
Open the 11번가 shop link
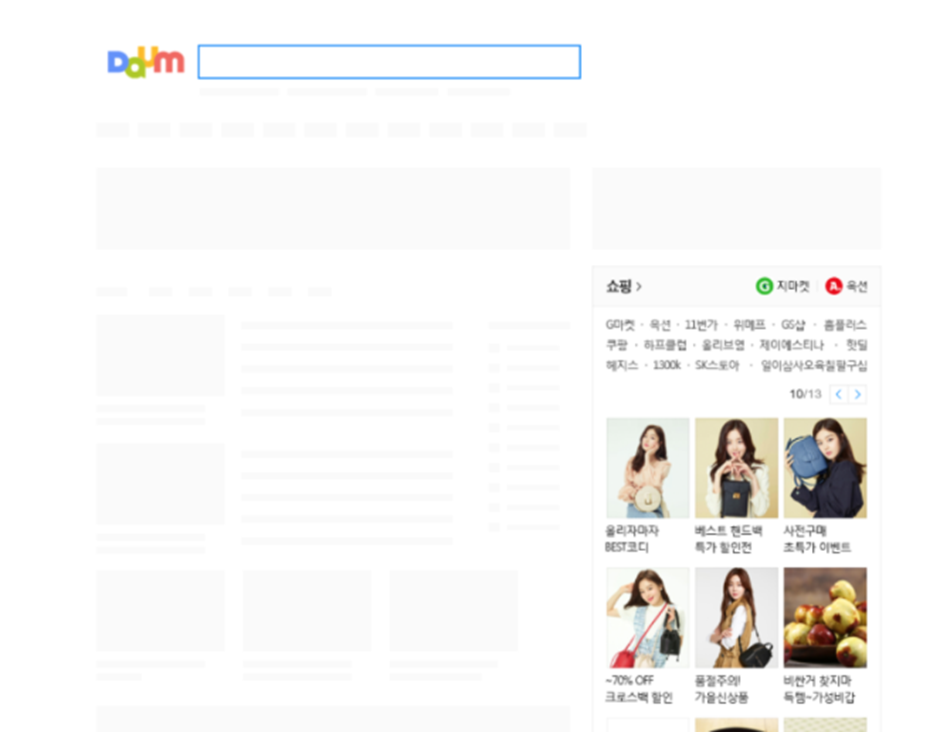pyautogui.click(x=701, y=324)
